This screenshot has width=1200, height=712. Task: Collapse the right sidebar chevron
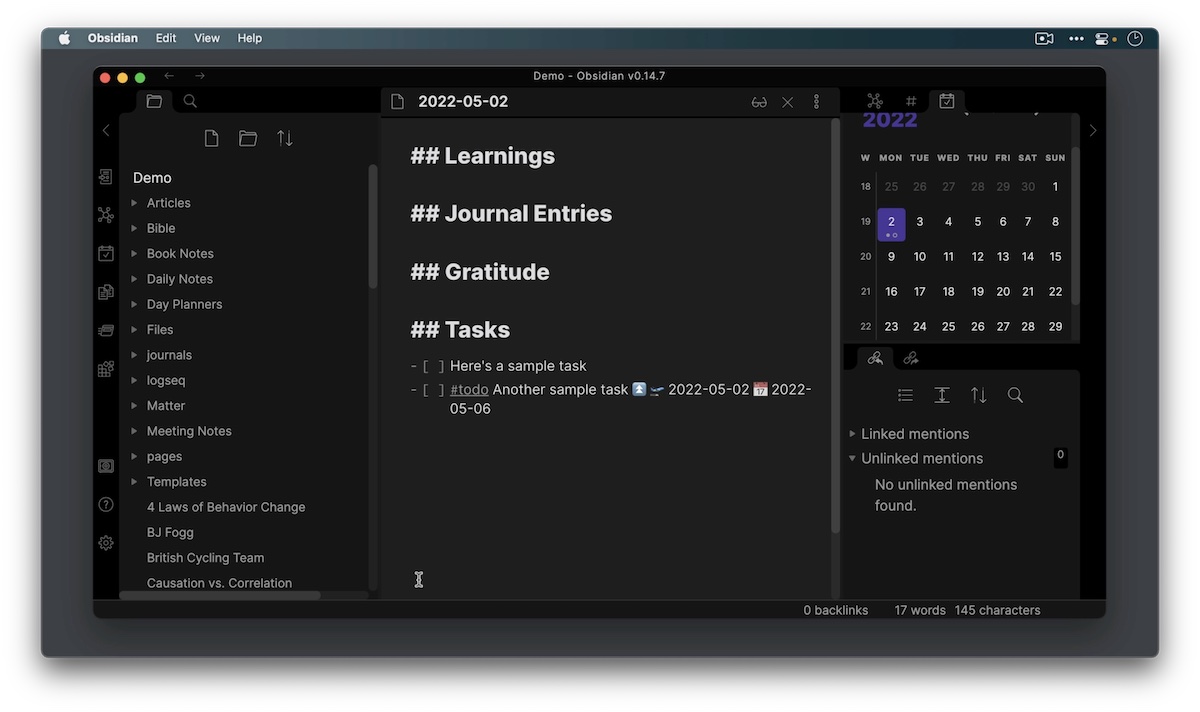point(1093,131)
